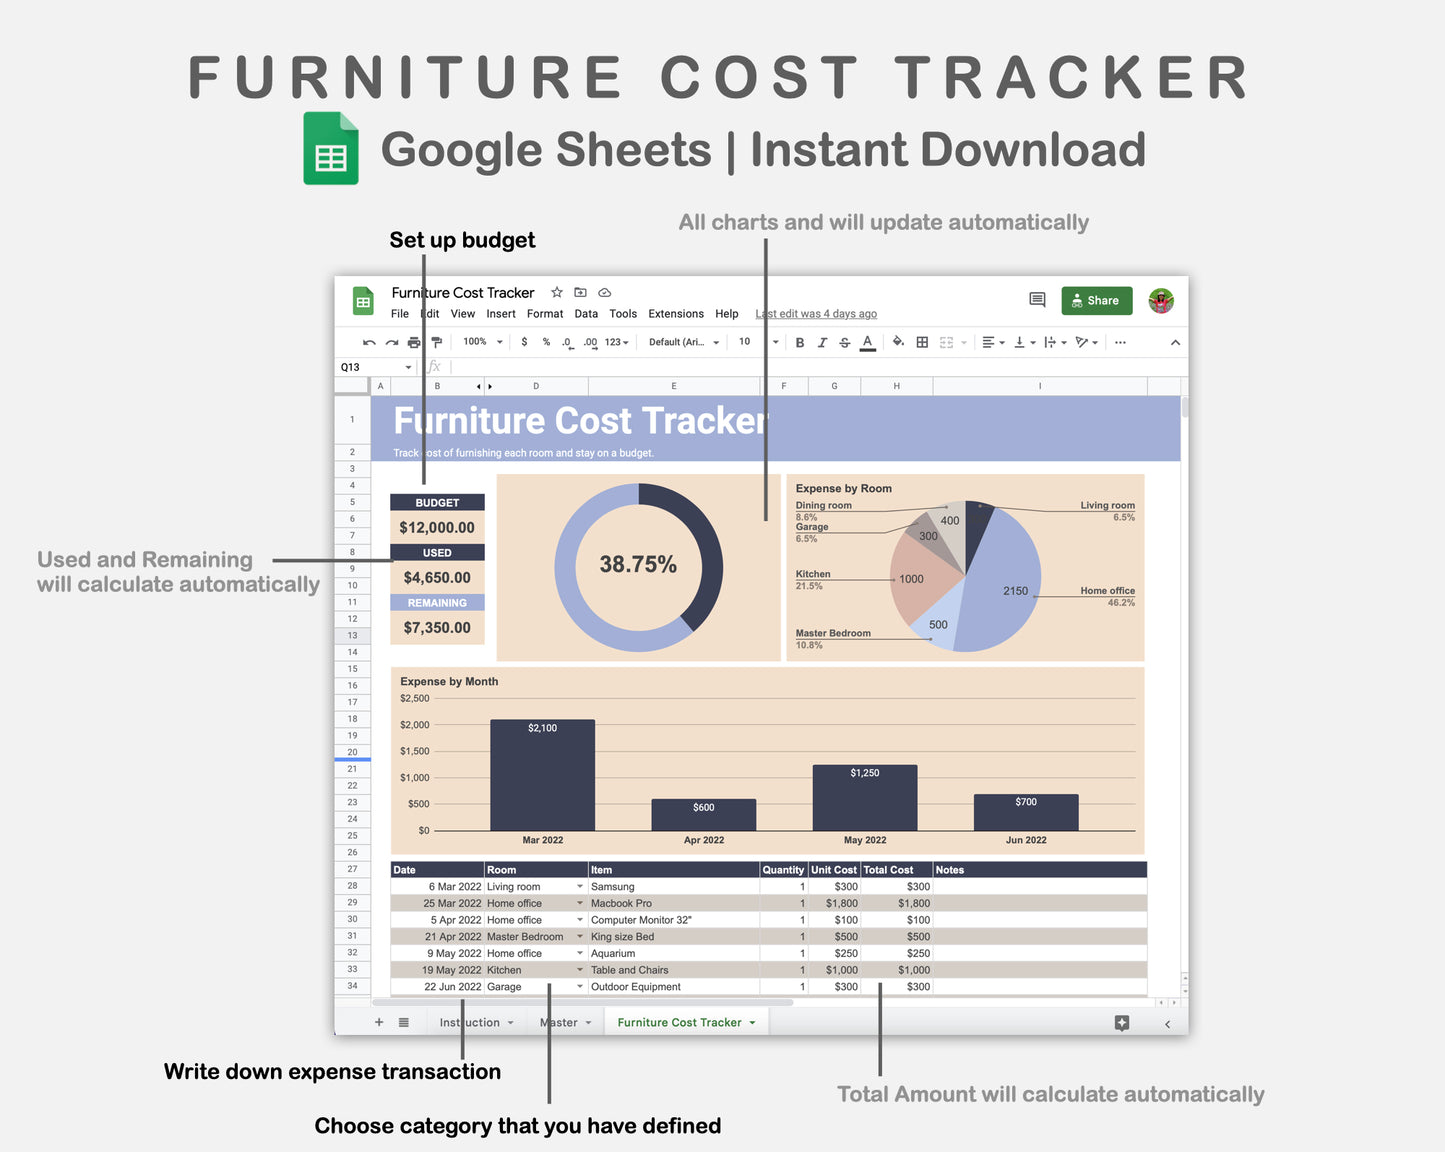The image size is (1445, 1152).
Task: Open the Format menu
Action: 545,314
